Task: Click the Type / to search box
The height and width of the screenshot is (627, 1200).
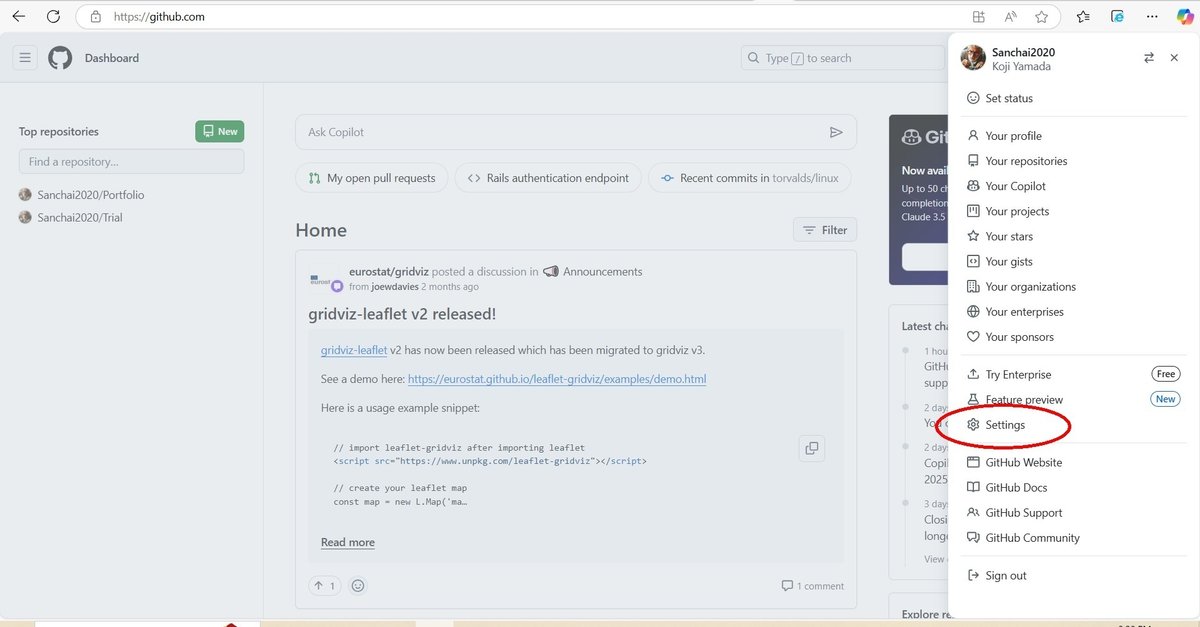Action: tap(842, 58)
